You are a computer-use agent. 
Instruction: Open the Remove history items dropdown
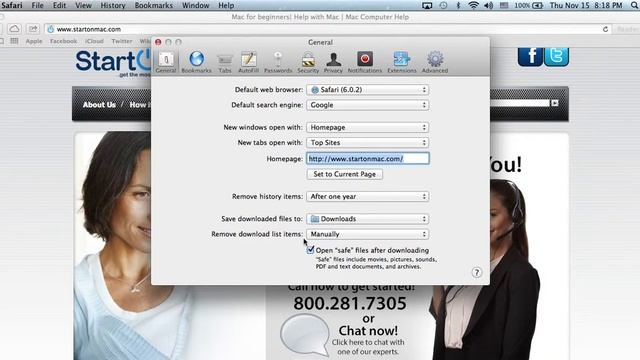click(x=367, y=196)
